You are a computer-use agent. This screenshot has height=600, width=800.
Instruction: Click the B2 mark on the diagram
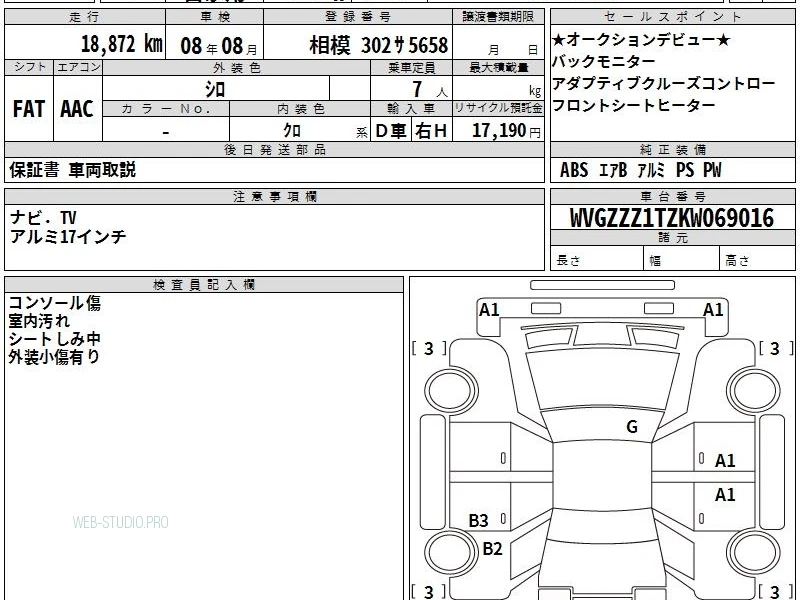[x=492, y=548]
